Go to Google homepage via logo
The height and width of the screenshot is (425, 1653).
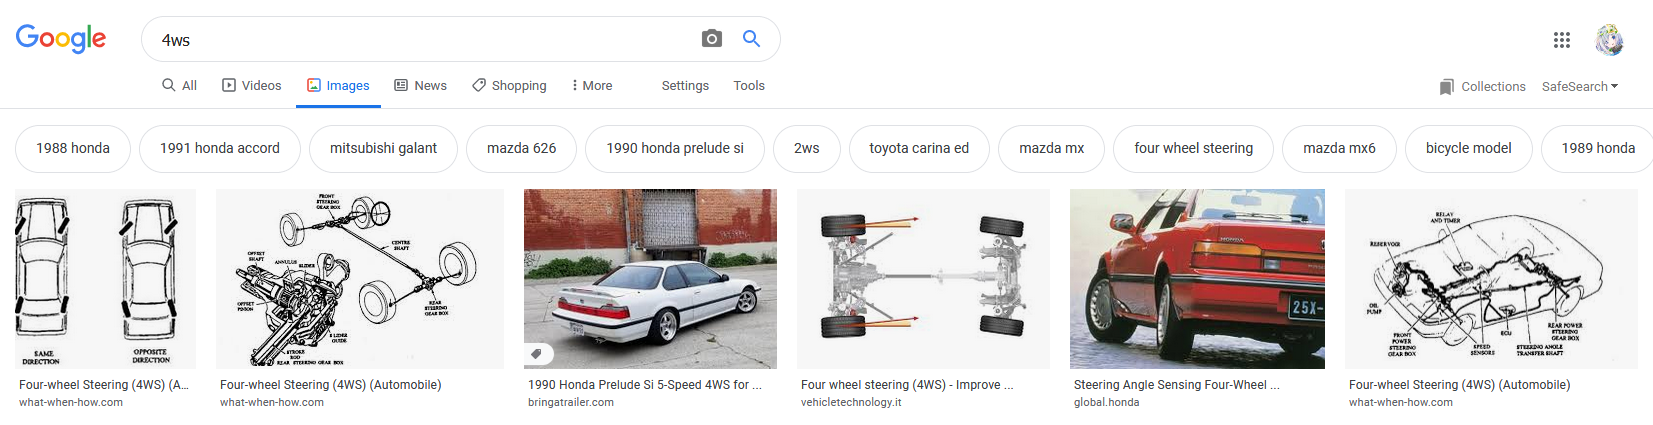[x=61, y=39]
